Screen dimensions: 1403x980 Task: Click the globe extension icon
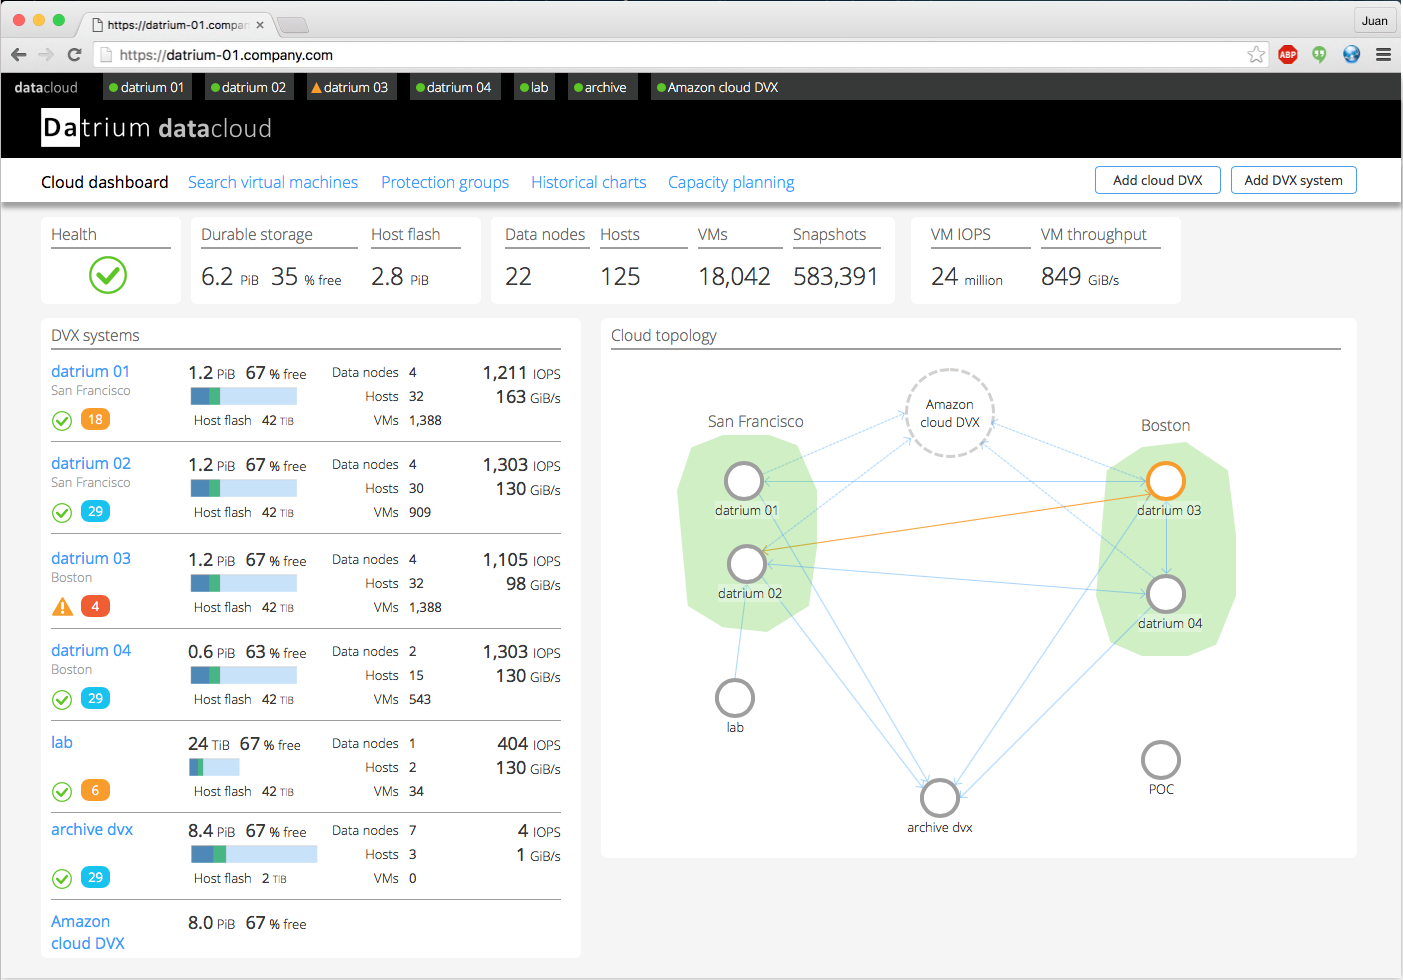coord(1352,55)
